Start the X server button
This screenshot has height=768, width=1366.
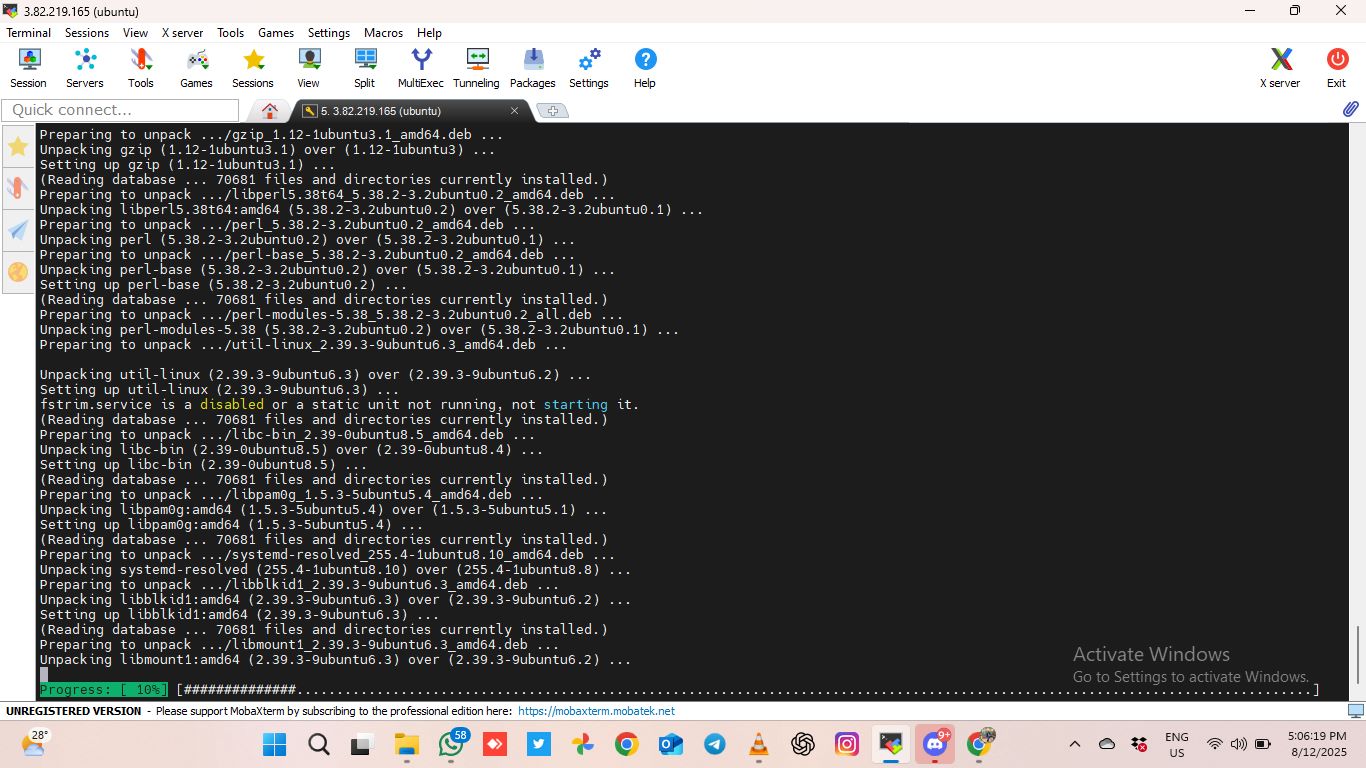point(1280,68)
